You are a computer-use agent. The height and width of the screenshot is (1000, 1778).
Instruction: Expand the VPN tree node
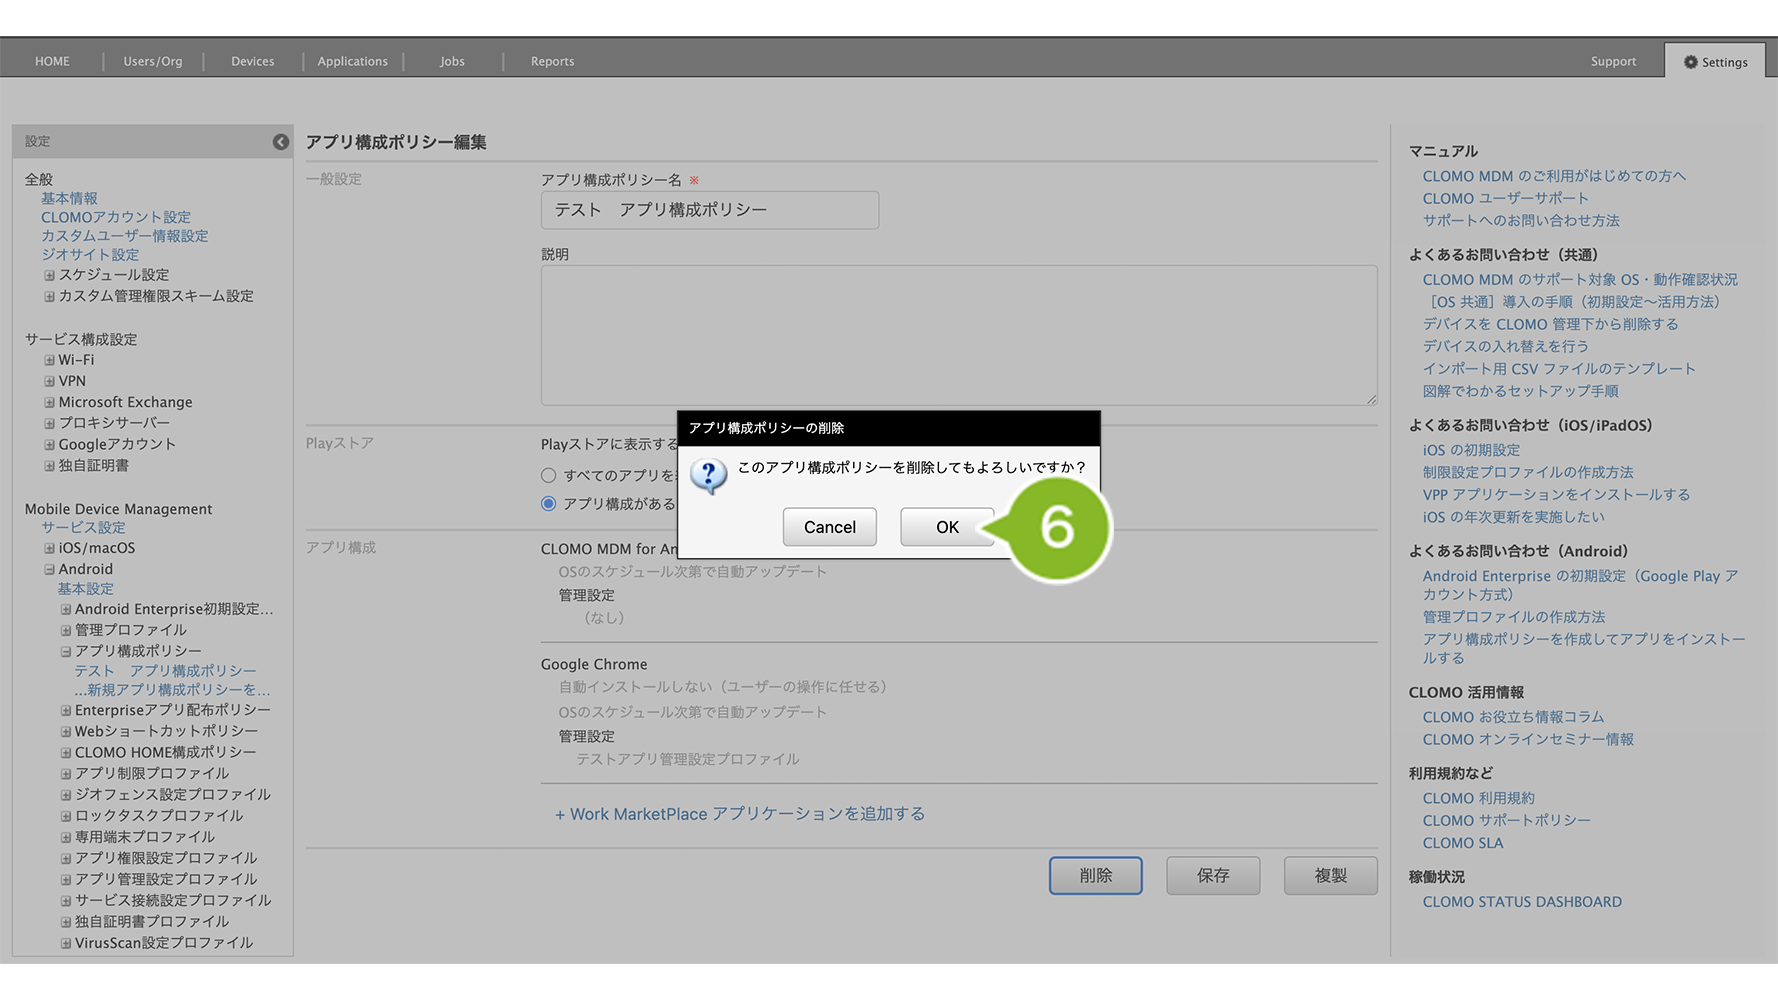(x=49, y=381)
